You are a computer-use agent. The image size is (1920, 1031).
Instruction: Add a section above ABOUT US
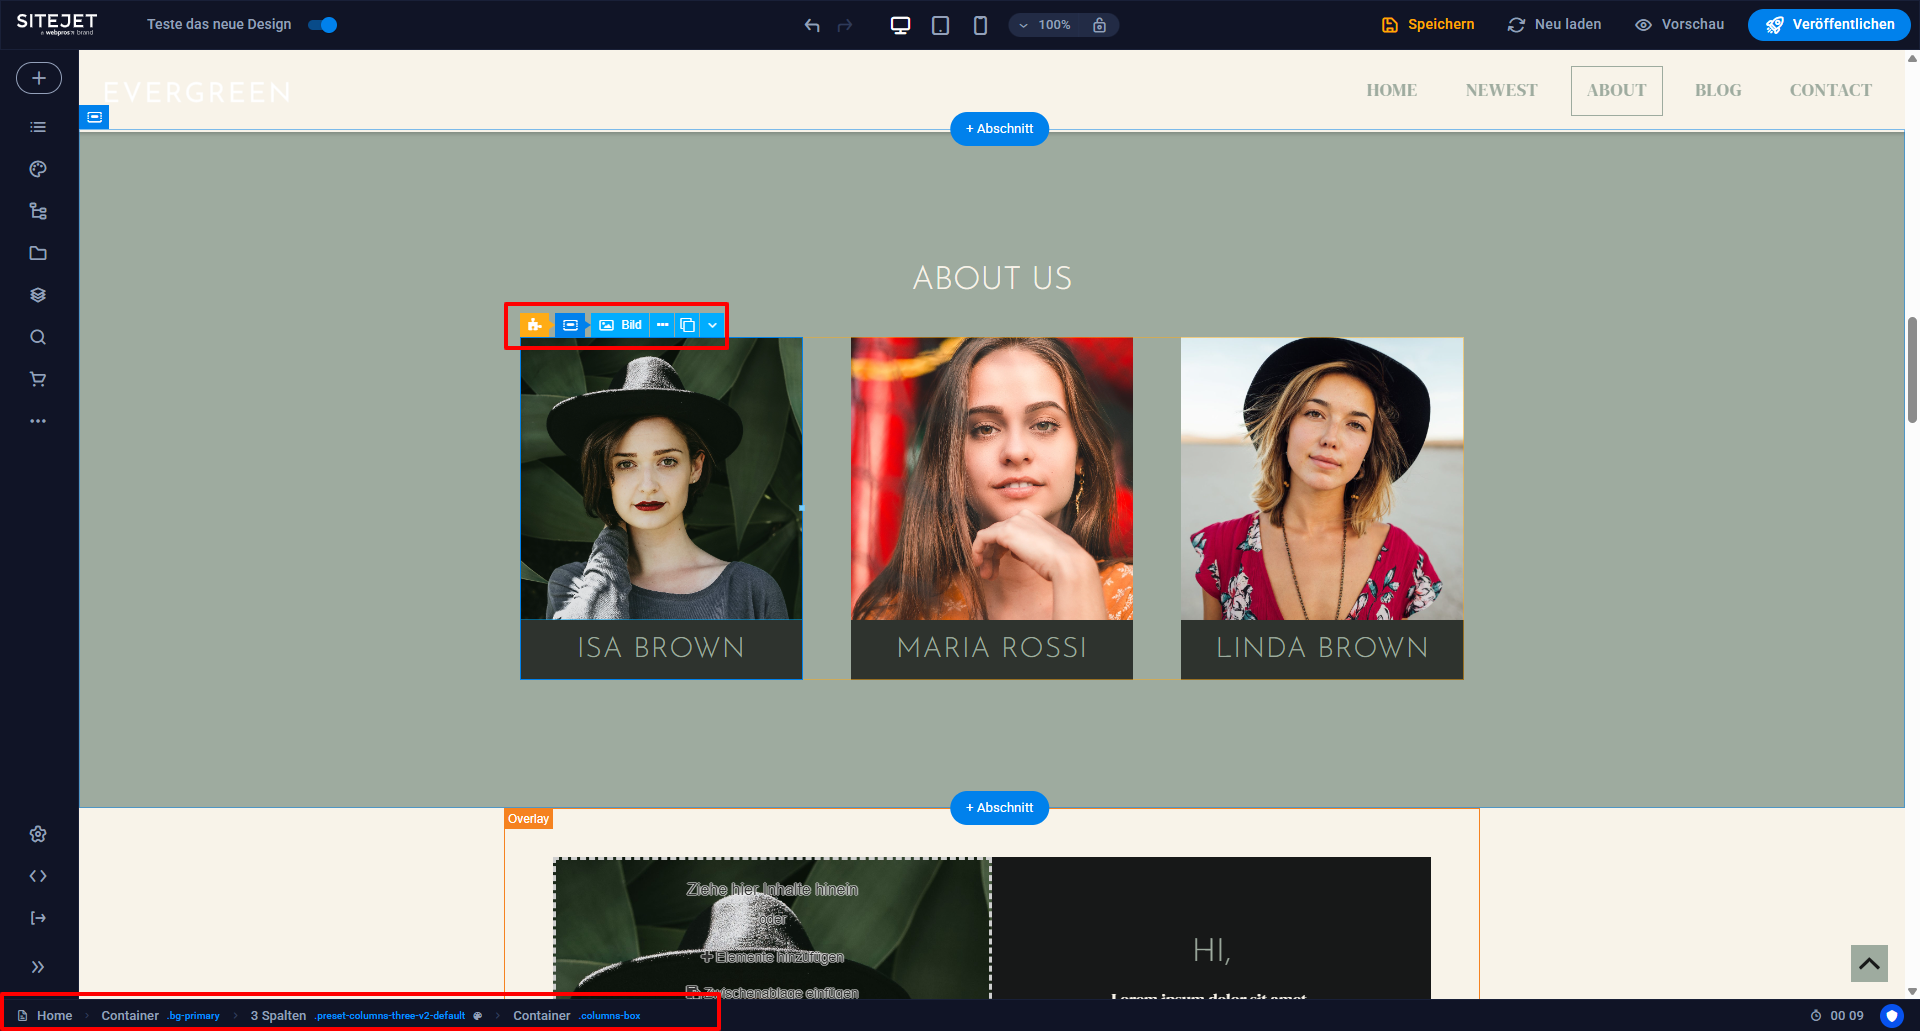coord(999,129)
